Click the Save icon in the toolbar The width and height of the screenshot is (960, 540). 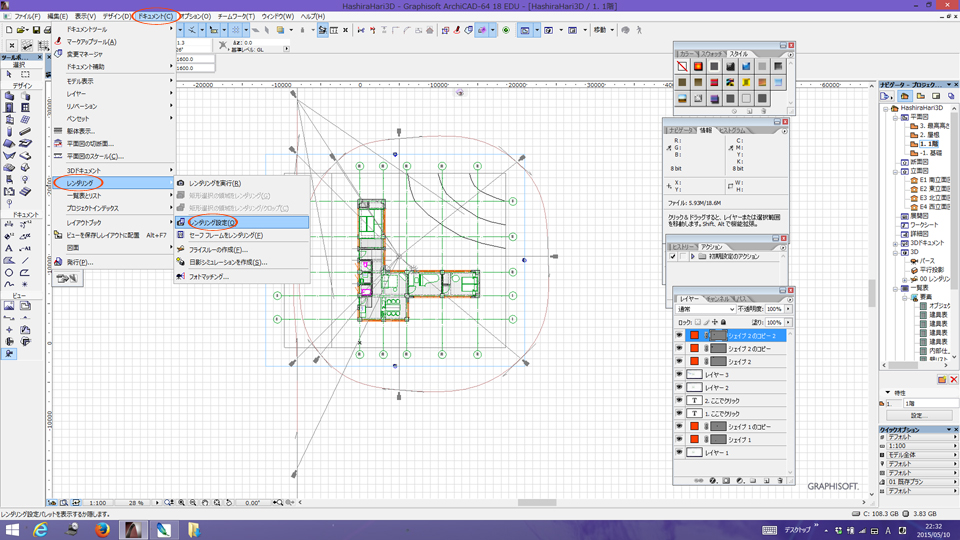(x=36, y=29)
